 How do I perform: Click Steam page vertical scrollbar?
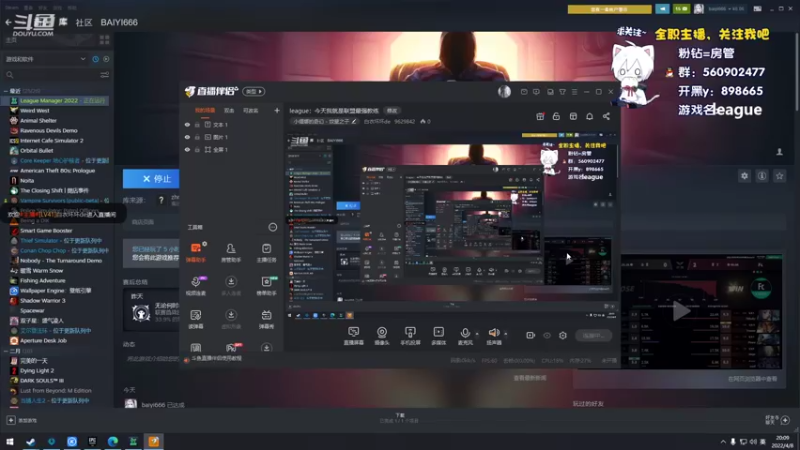click(797, 71)
